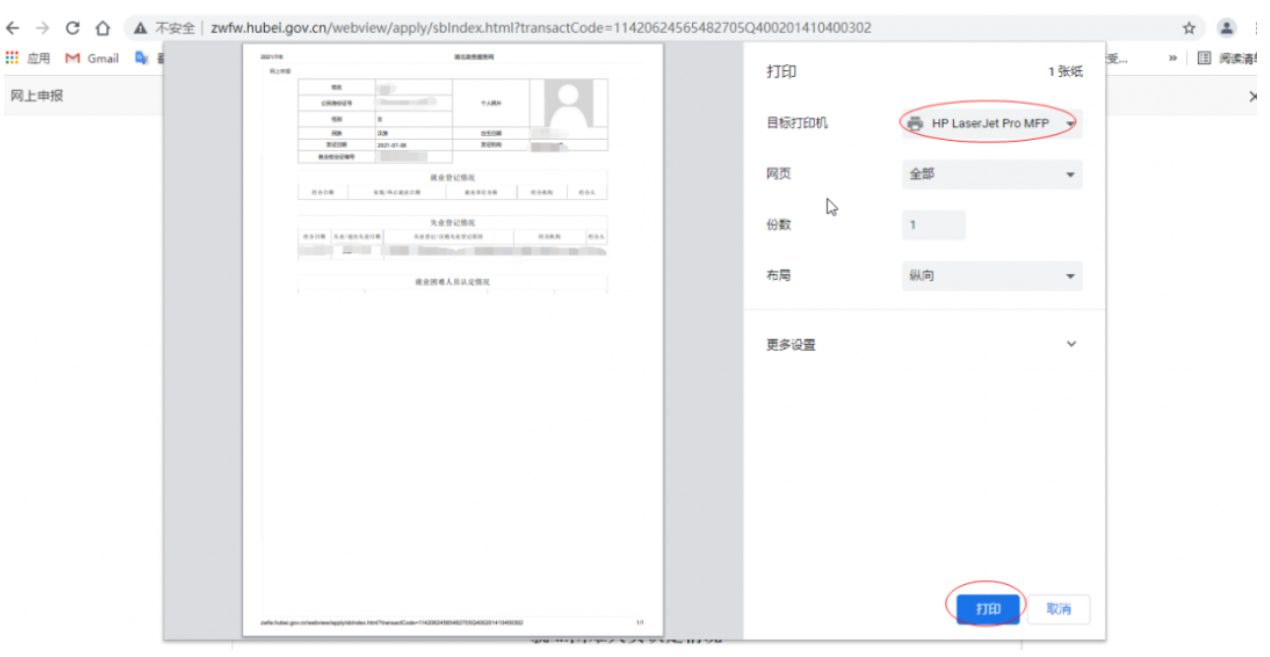This screenshot has height=657, width=1270.
Task: Open the Apps grid shortcut
Action: [x=13, y=58]
